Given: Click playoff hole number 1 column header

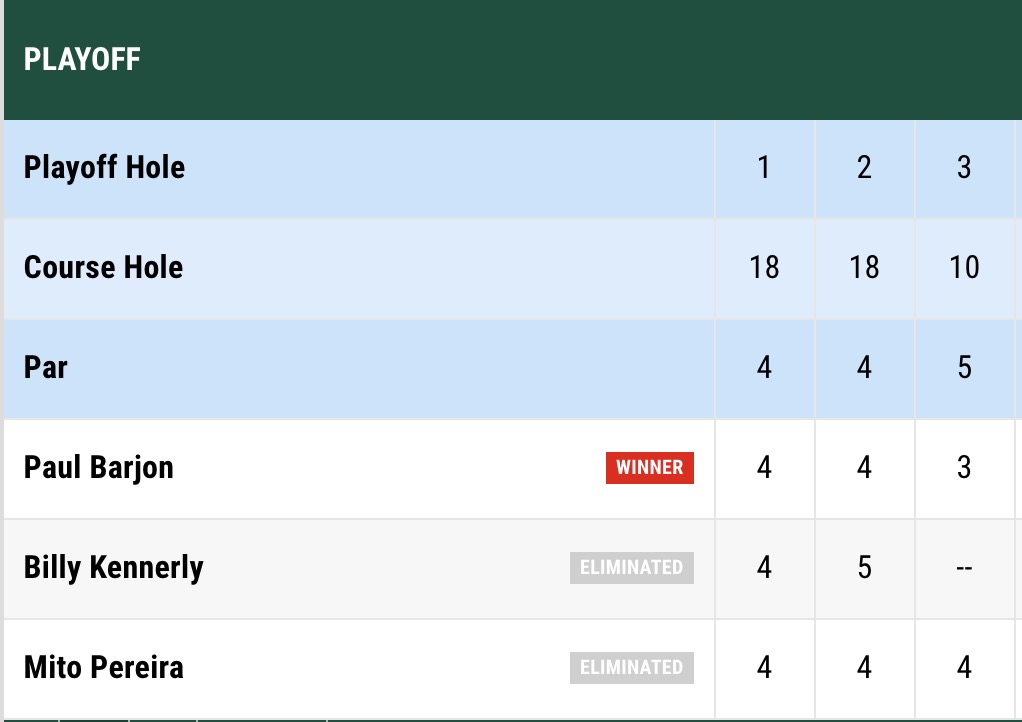Looking at the screenshot, I should pyautogui.click(x=765, y=168).
